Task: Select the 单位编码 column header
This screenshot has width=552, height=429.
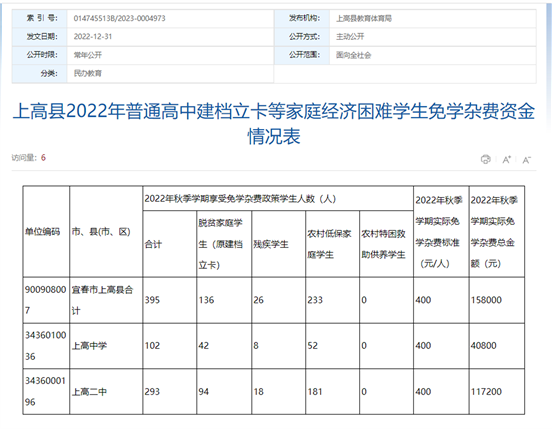Action: pyautogui.click(x=46, y=232)
